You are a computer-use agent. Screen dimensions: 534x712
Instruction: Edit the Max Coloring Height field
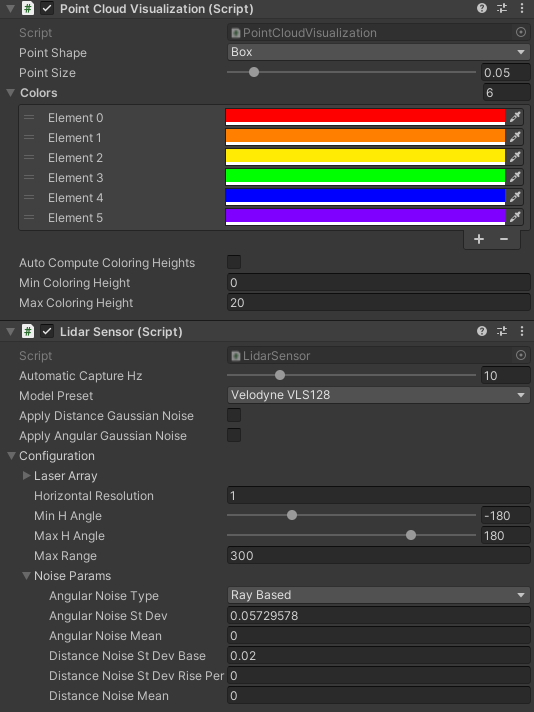378,302
